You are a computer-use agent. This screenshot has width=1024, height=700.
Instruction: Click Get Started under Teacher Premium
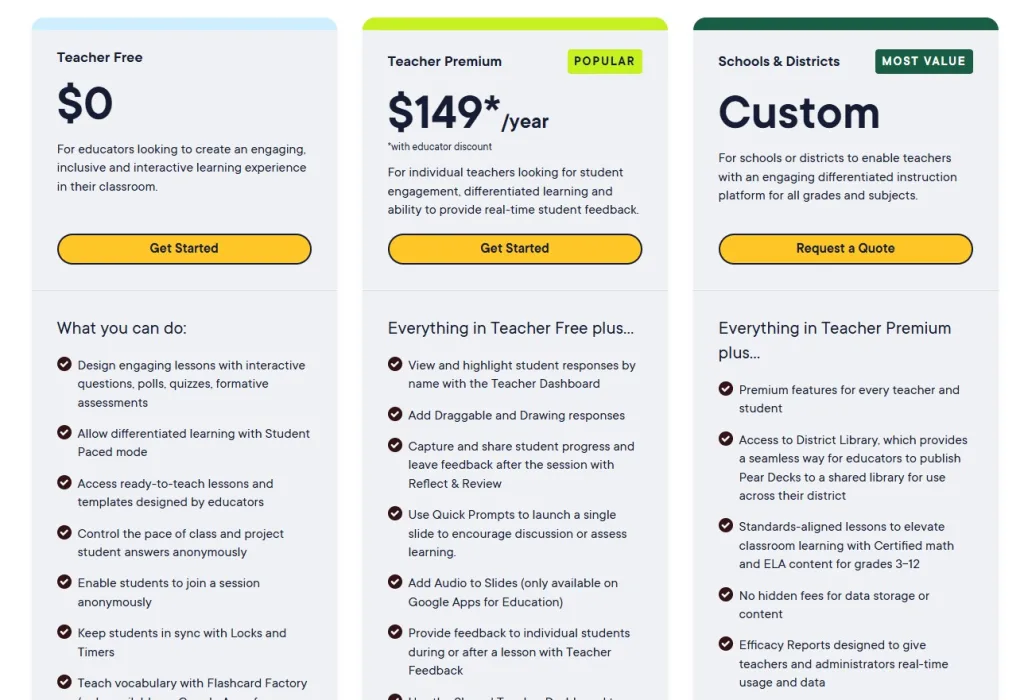514,249
